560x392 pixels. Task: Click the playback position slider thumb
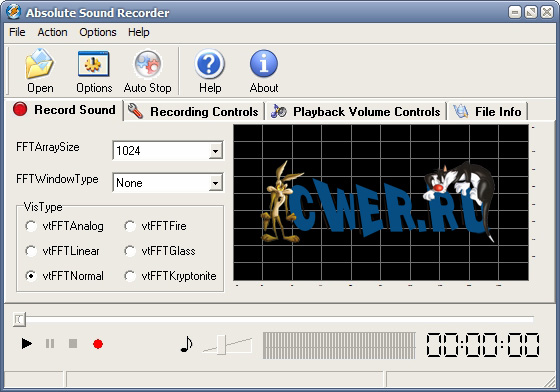tap(19, 319)
